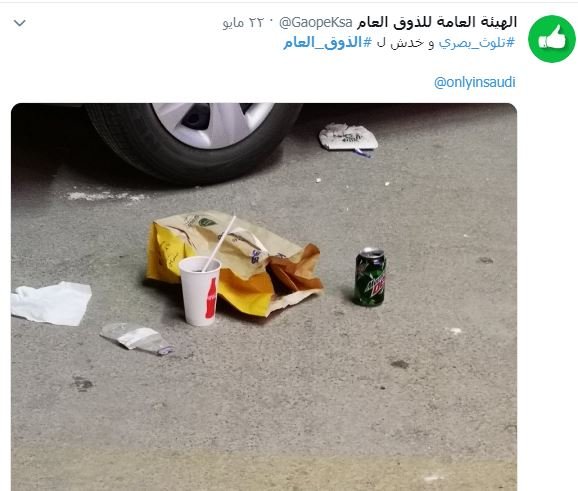Open the tweet date ٢٢ مايو
Screen dimensions: 578x491
click(x=243, y=23)
